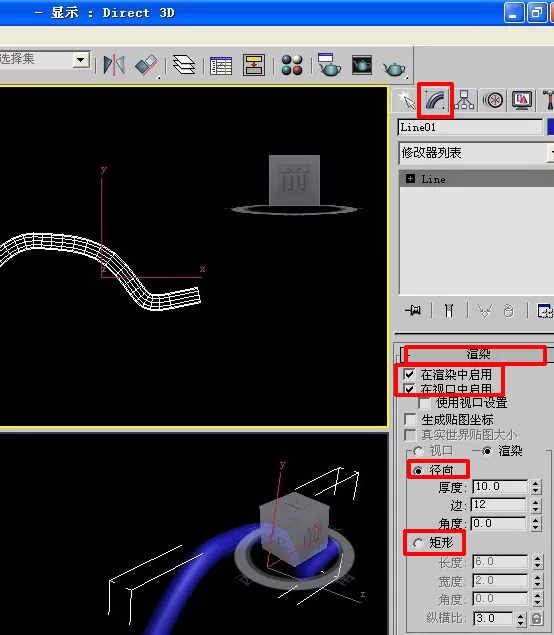This screenshot has width=554, height=635.
Task: Click the Mirror tool icon
Action: [x=114, y=65]
